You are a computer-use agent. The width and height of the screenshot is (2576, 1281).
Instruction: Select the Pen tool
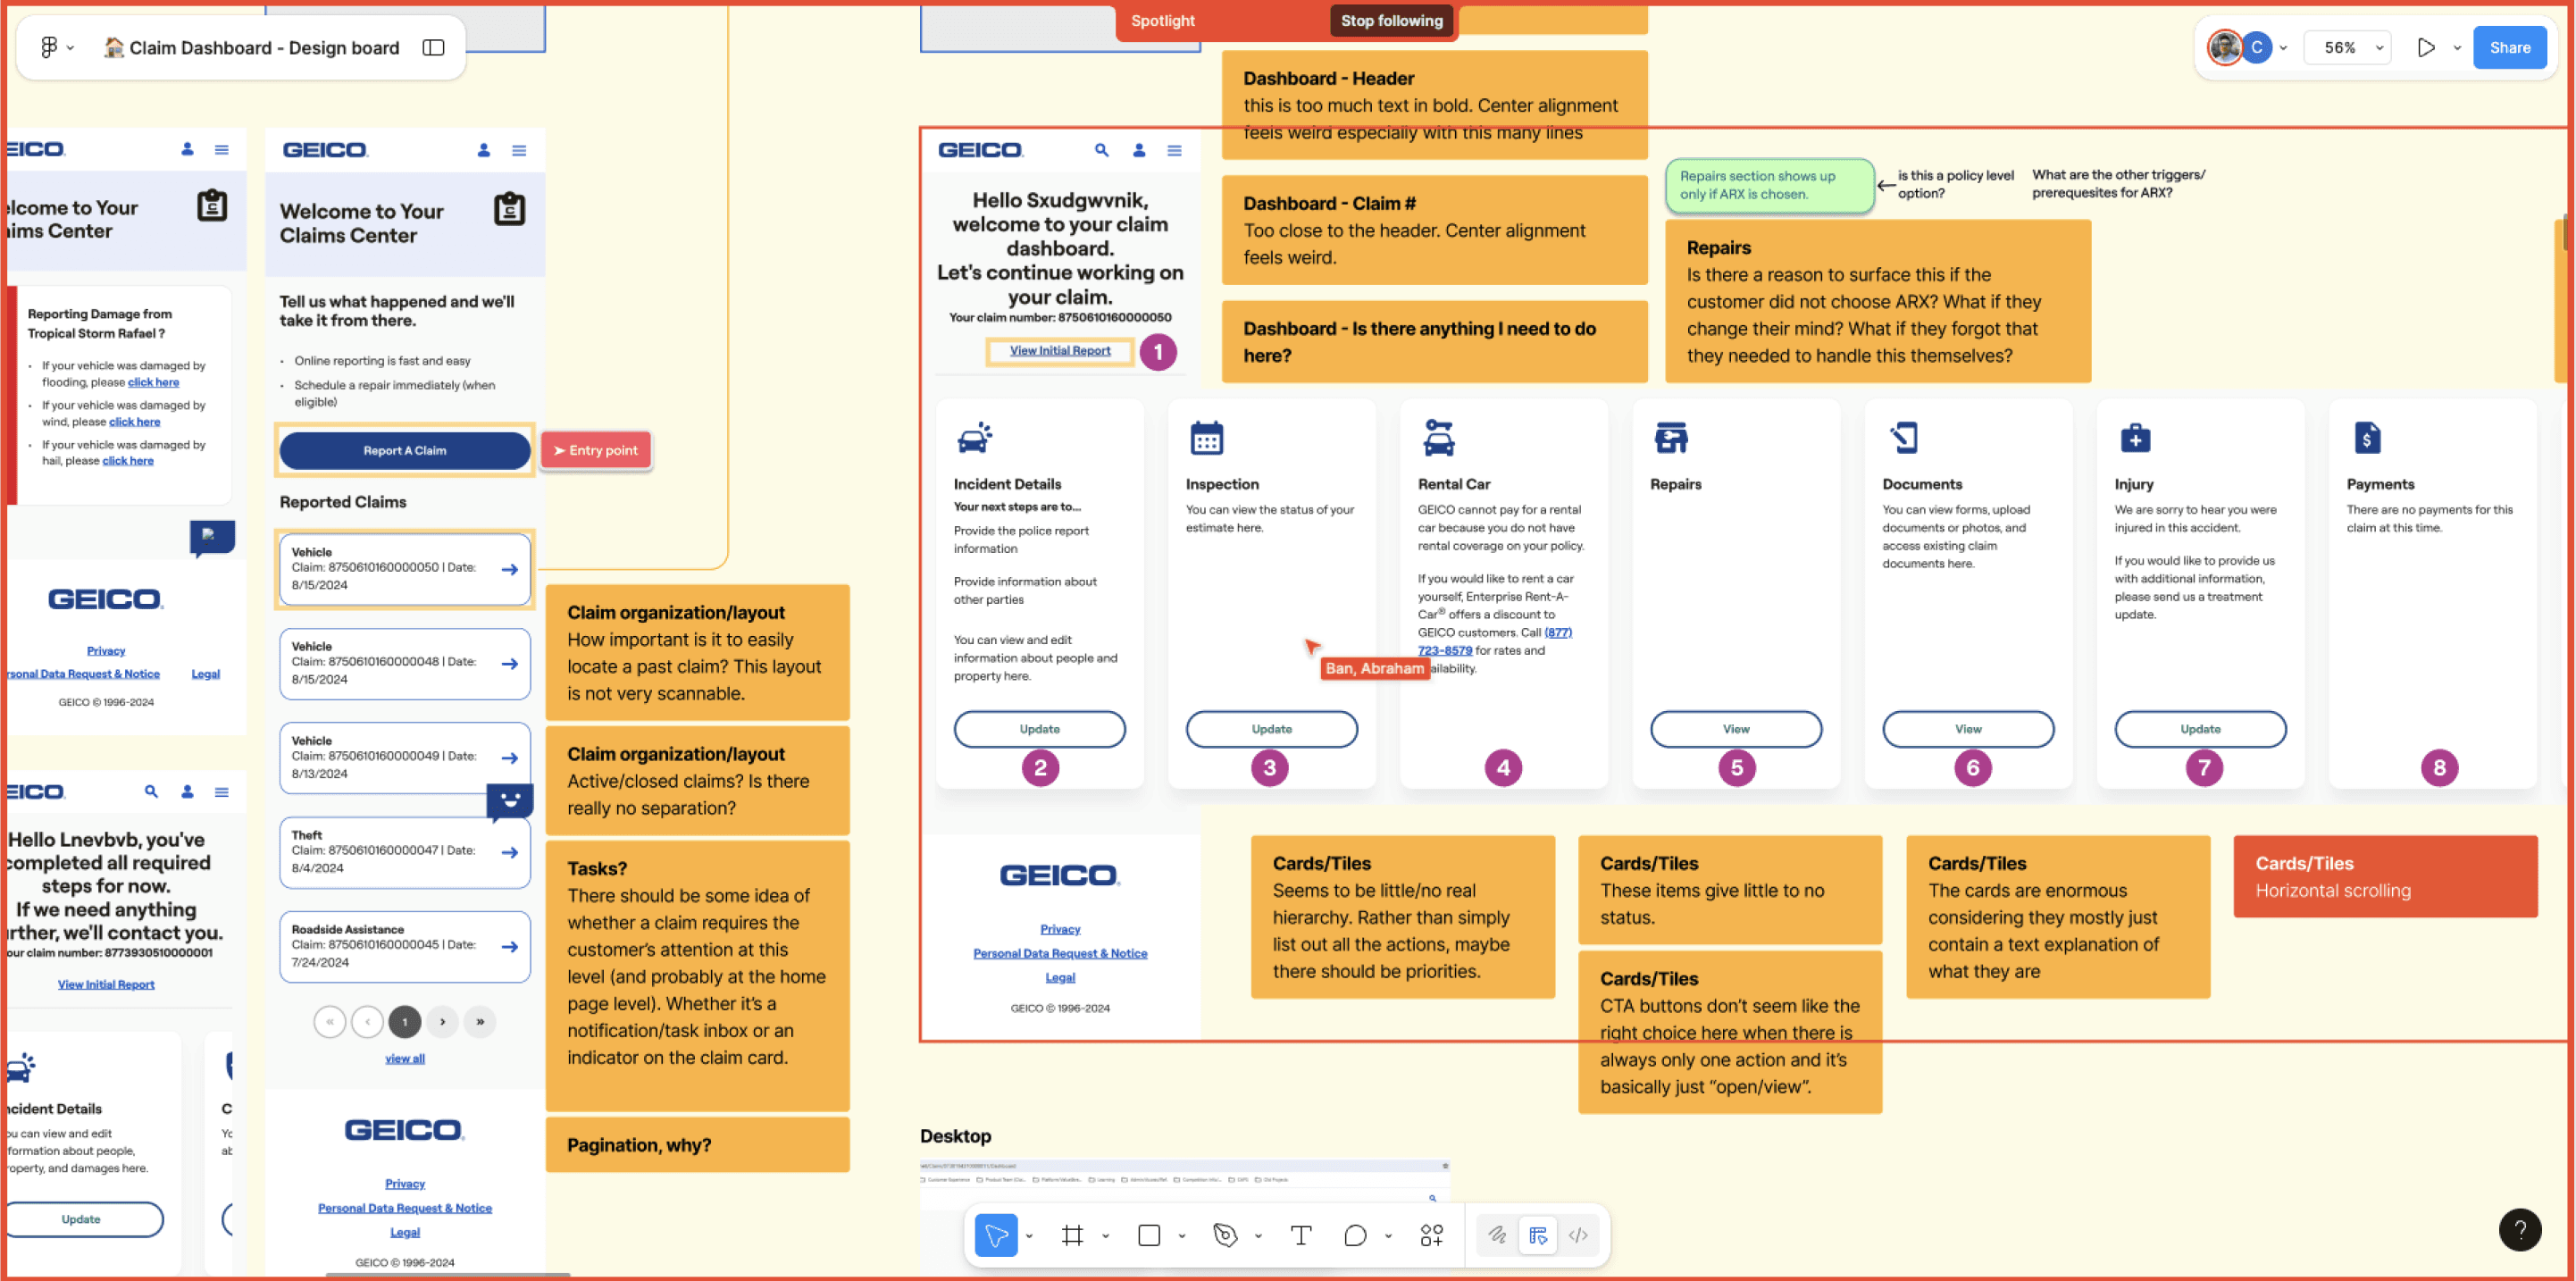click(x=1225, y=1236)
